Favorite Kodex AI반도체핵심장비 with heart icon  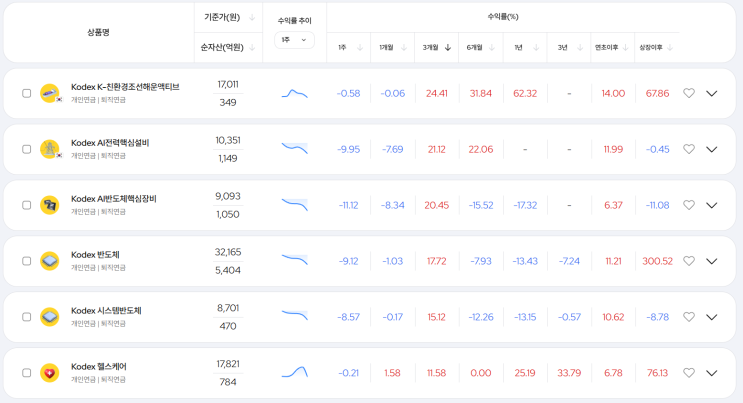pos(689,205)
